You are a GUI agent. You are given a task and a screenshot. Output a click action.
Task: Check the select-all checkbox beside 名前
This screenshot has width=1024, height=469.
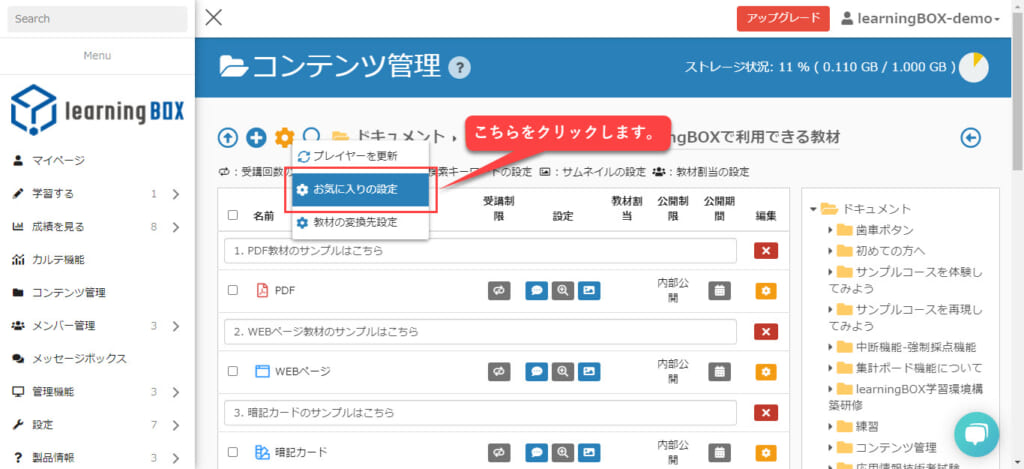[233, 214]
